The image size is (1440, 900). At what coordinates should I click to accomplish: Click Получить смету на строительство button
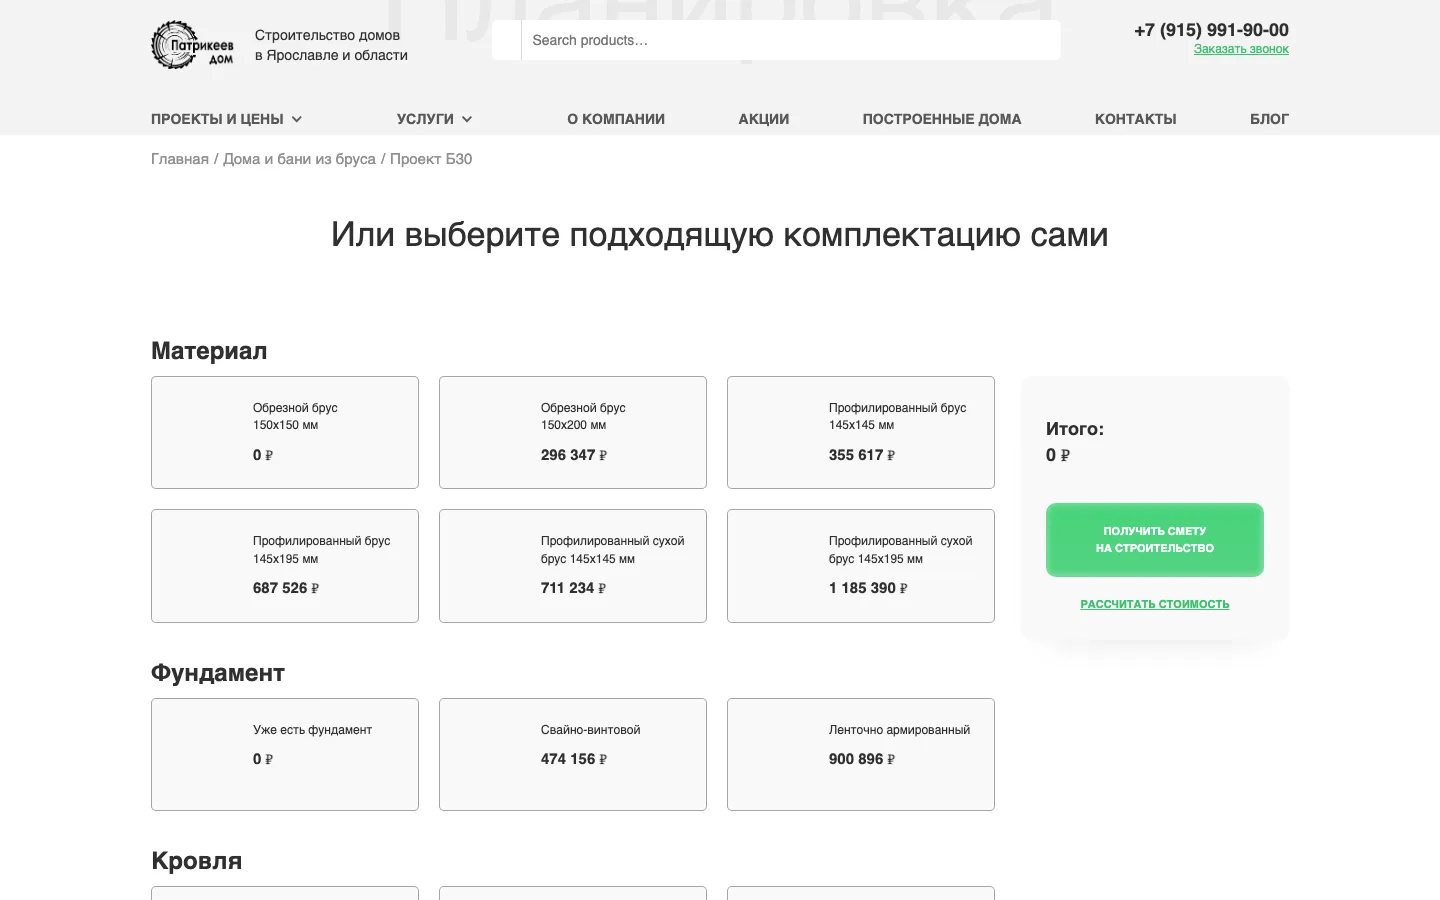1155,540
